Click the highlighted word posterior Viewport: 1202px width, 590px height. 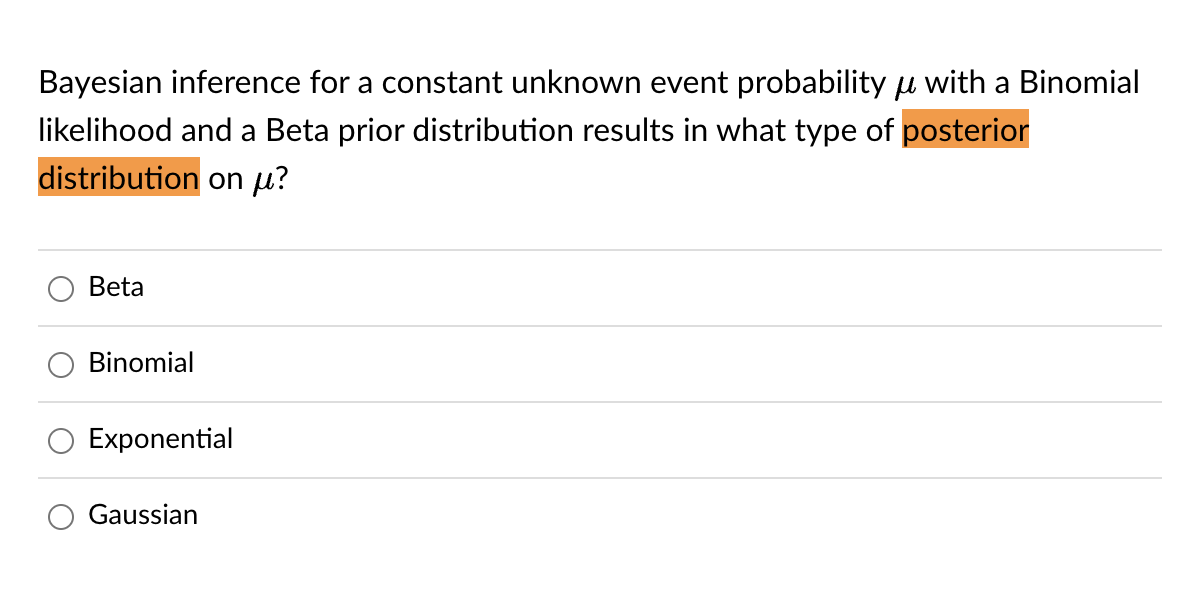[964, 130]
